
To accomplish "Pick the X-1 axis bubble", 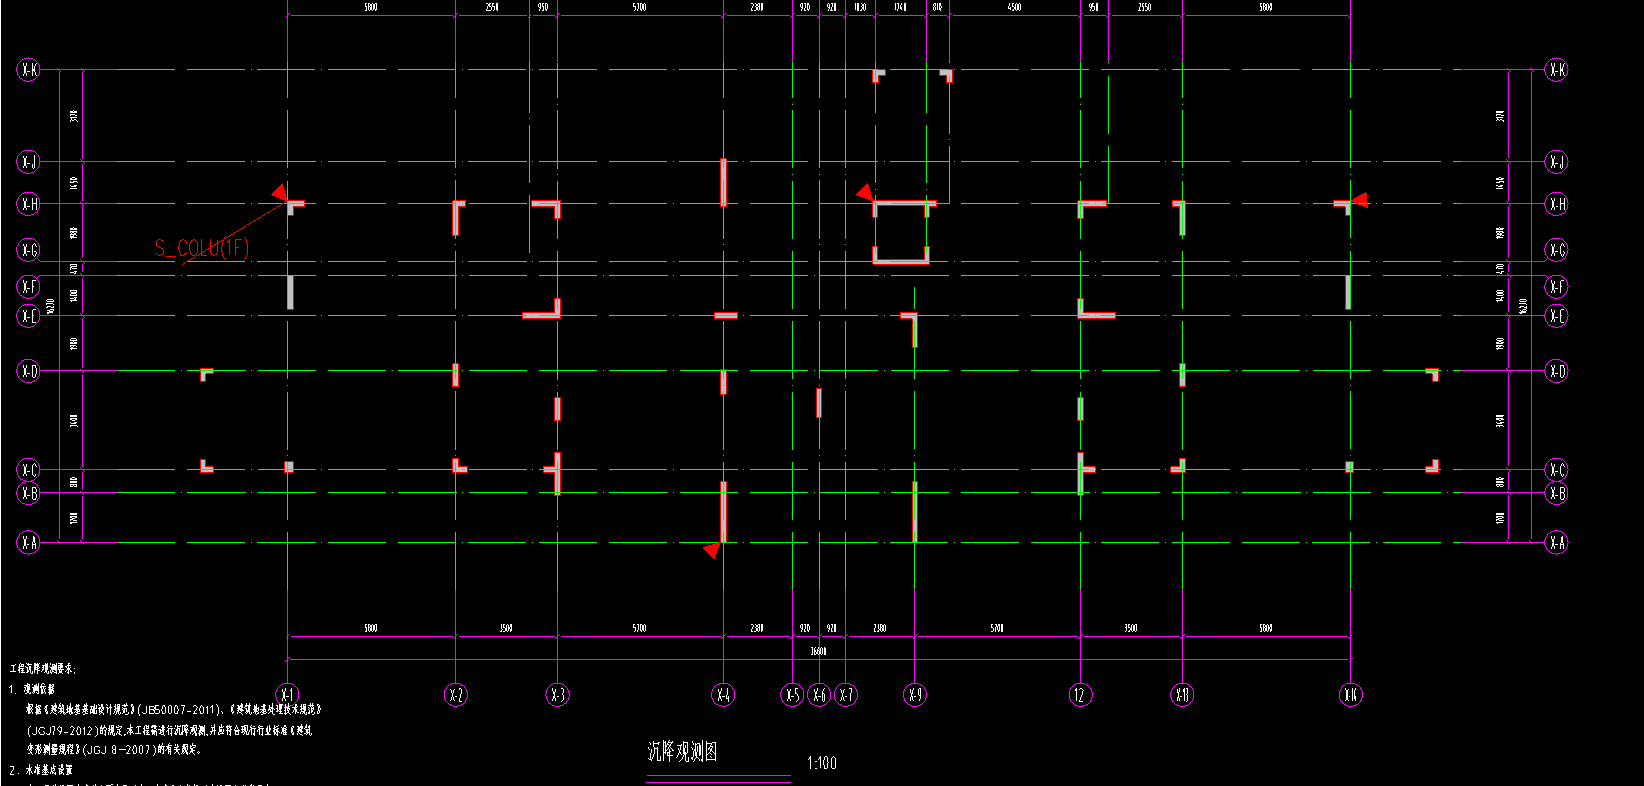I will (x=287, y=695).
